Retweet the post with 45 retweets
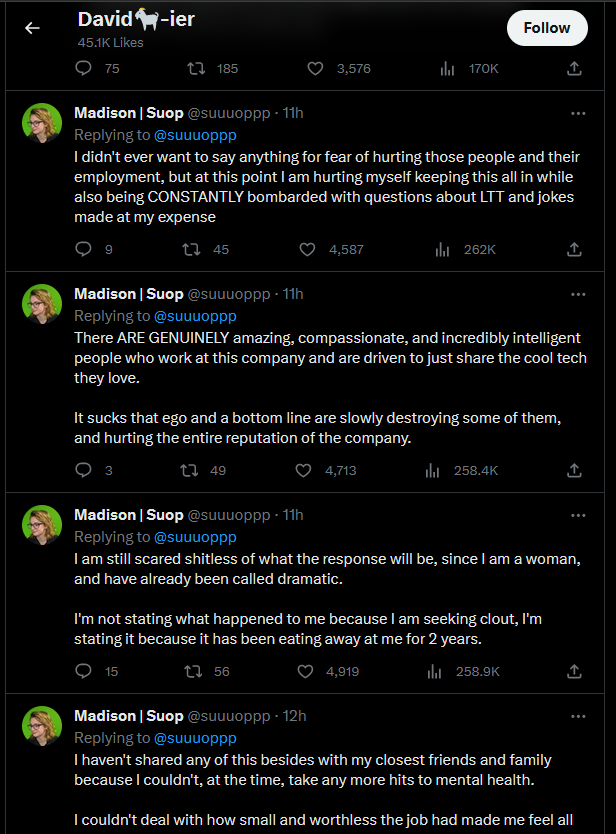The height and width of the screenshot is (834, 616). click(x=190, y=249)
